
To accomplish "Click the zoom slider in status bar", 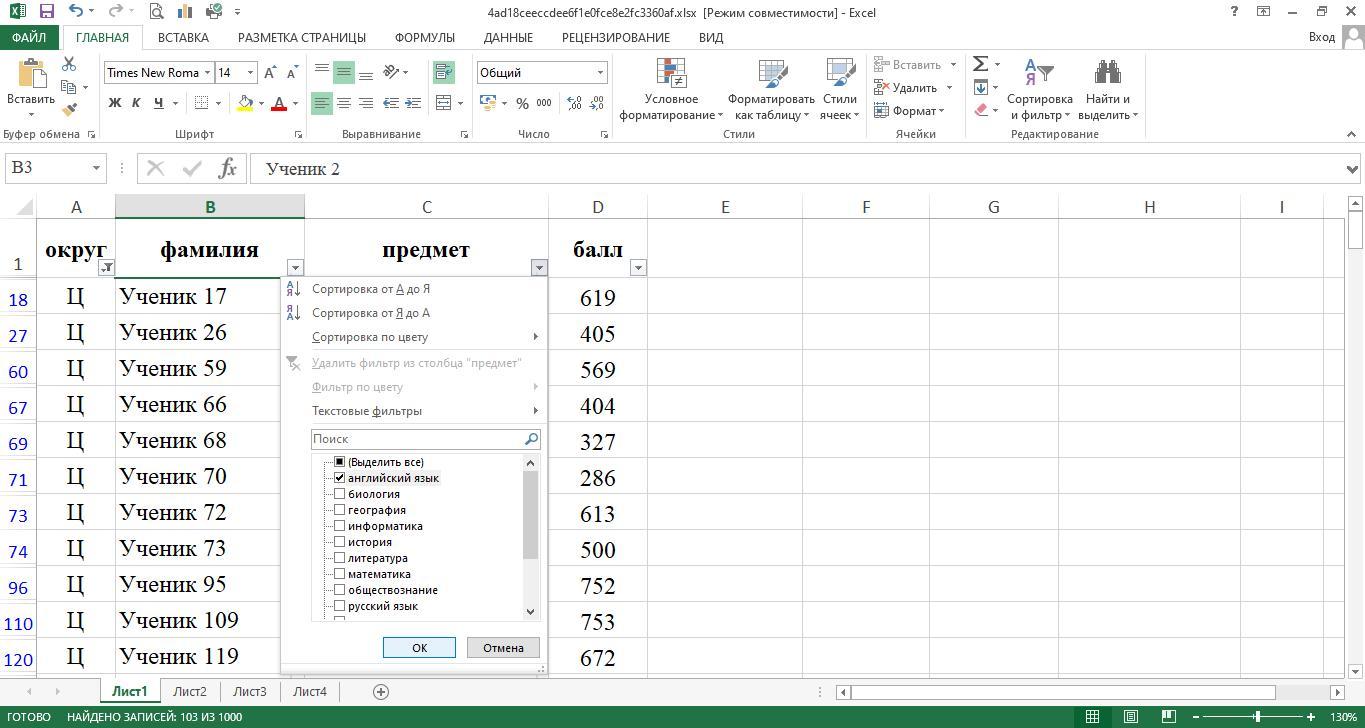I will [x=1257, y=717].
